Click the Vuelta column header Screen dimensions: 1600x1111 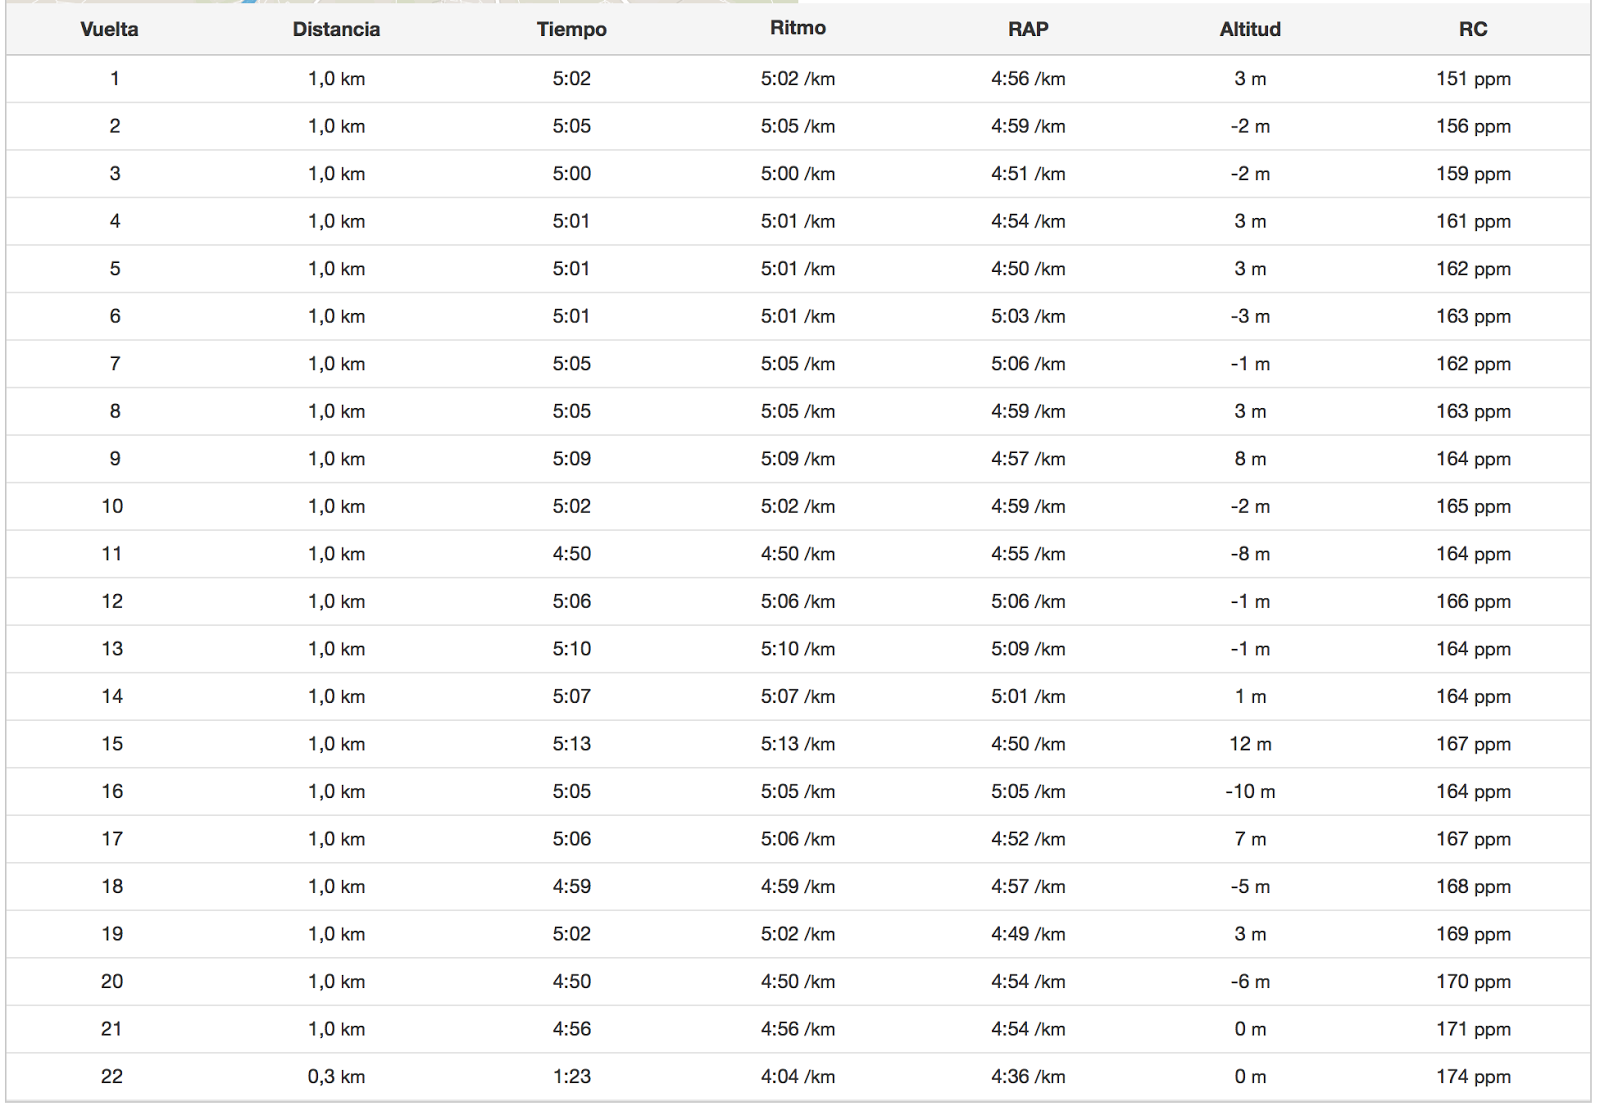click(x=109, y=29)
